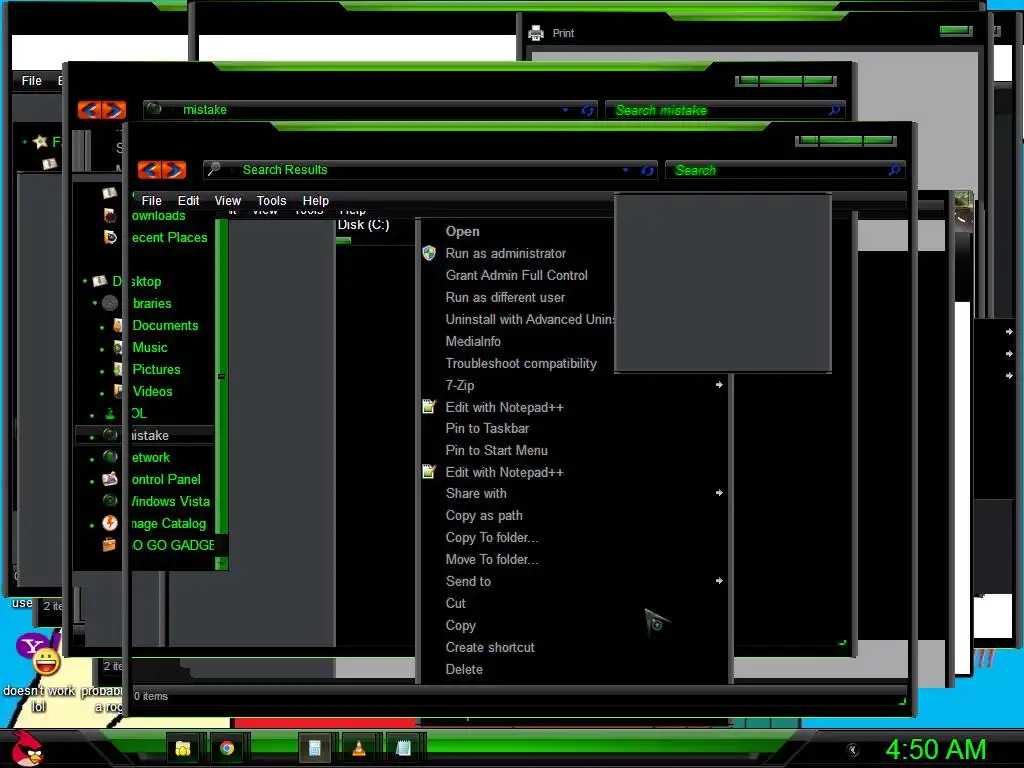Viewport: 1024px width, 768px height.
Task: Click the 4:50 AM taskbar clock
Action: pos(936,749)
